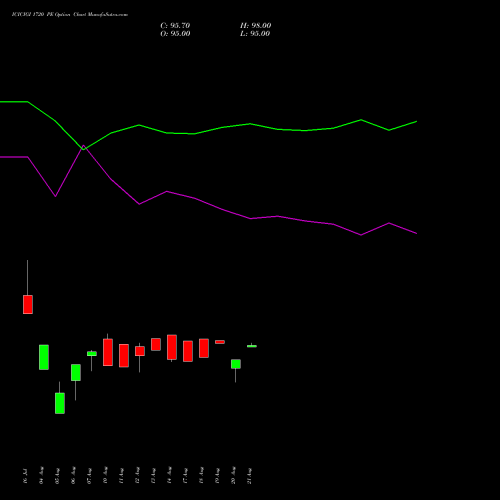
Task: Click the 20 Aug date label
Action: [x=233, y=476]
